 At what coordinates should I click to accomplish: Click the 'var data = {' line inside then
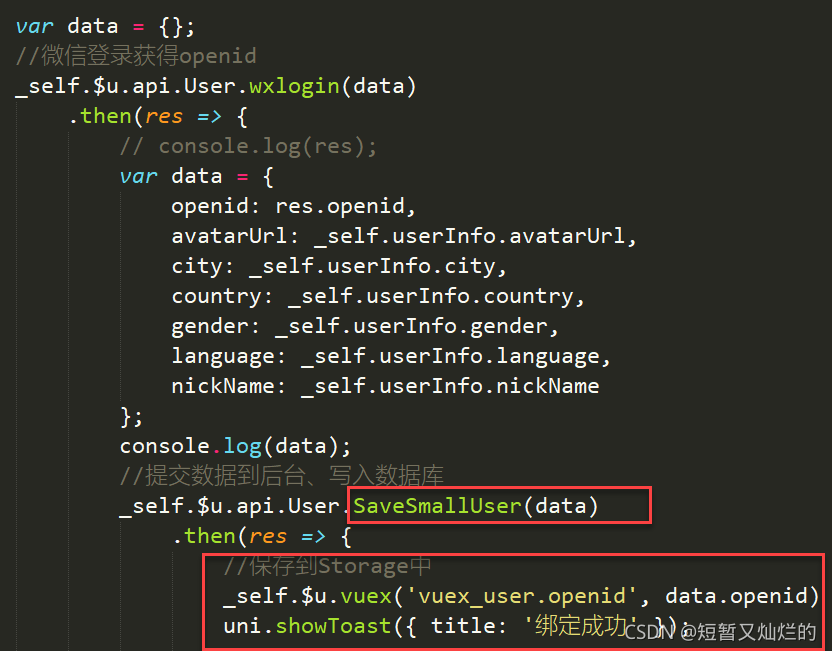pos(196,176)
